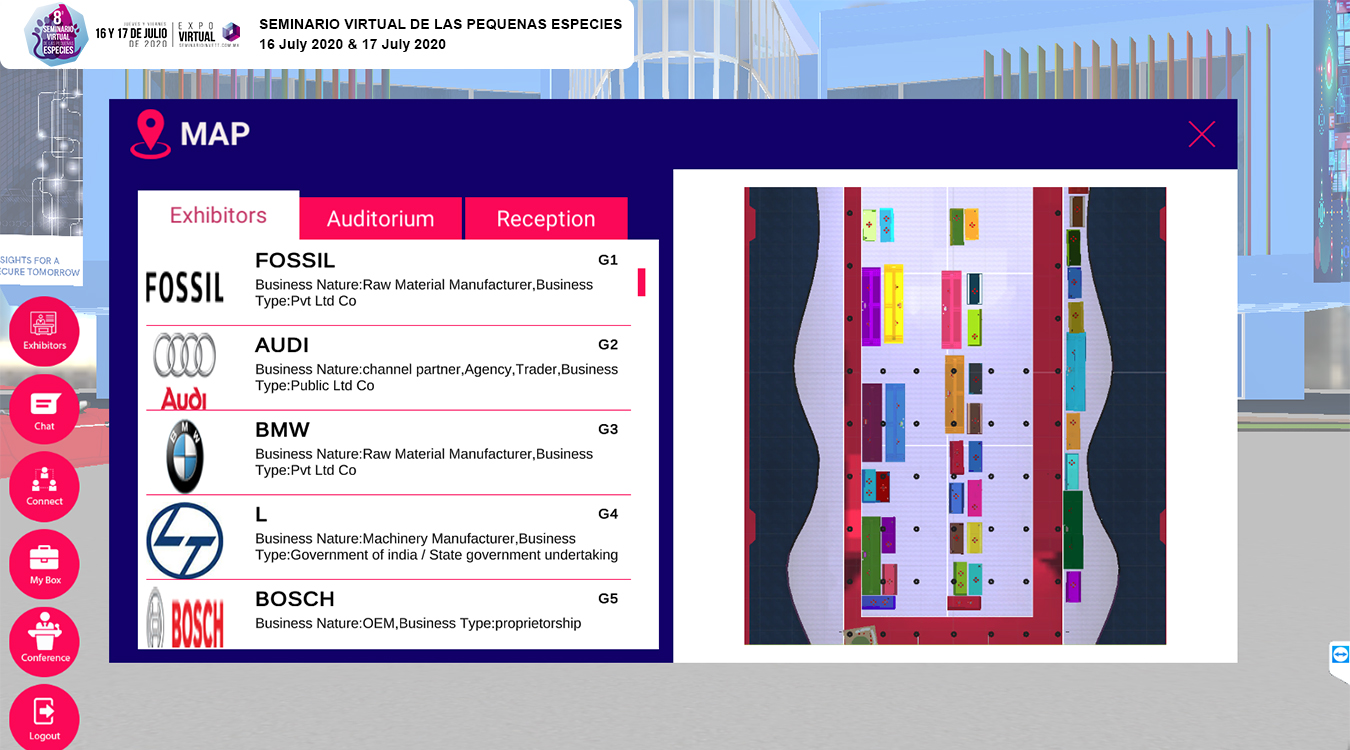Switch to the Reception tab
Screen dimensions: 1350x750
click(x=546, y=218)
